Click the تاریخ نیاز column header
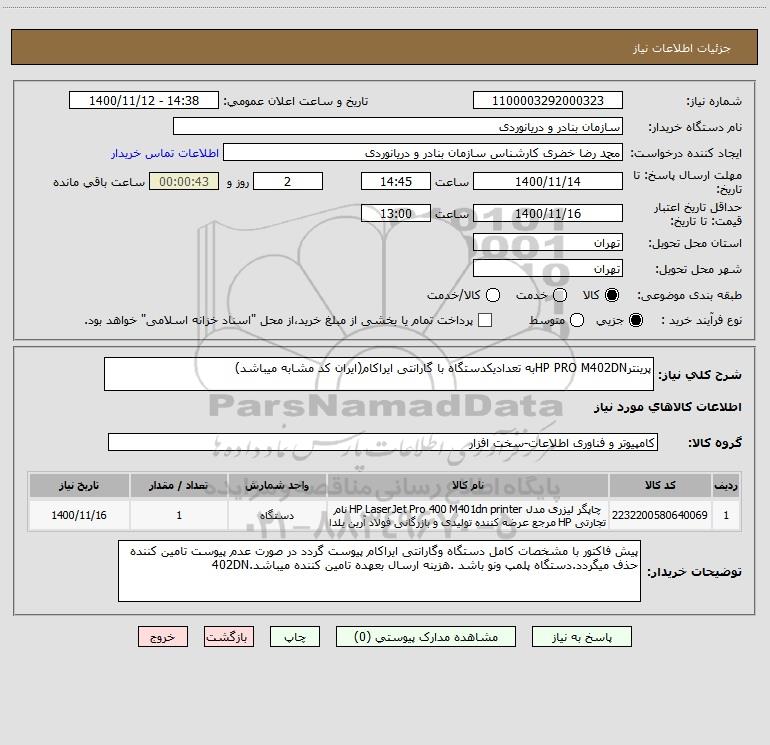The width and height of the screenshot is (770, 745). (79, 485)
